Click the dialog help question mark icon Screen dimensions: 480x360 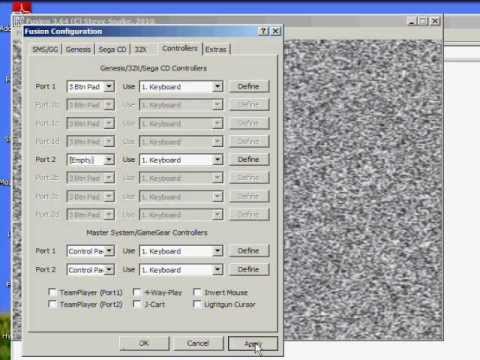pos(263,31)
